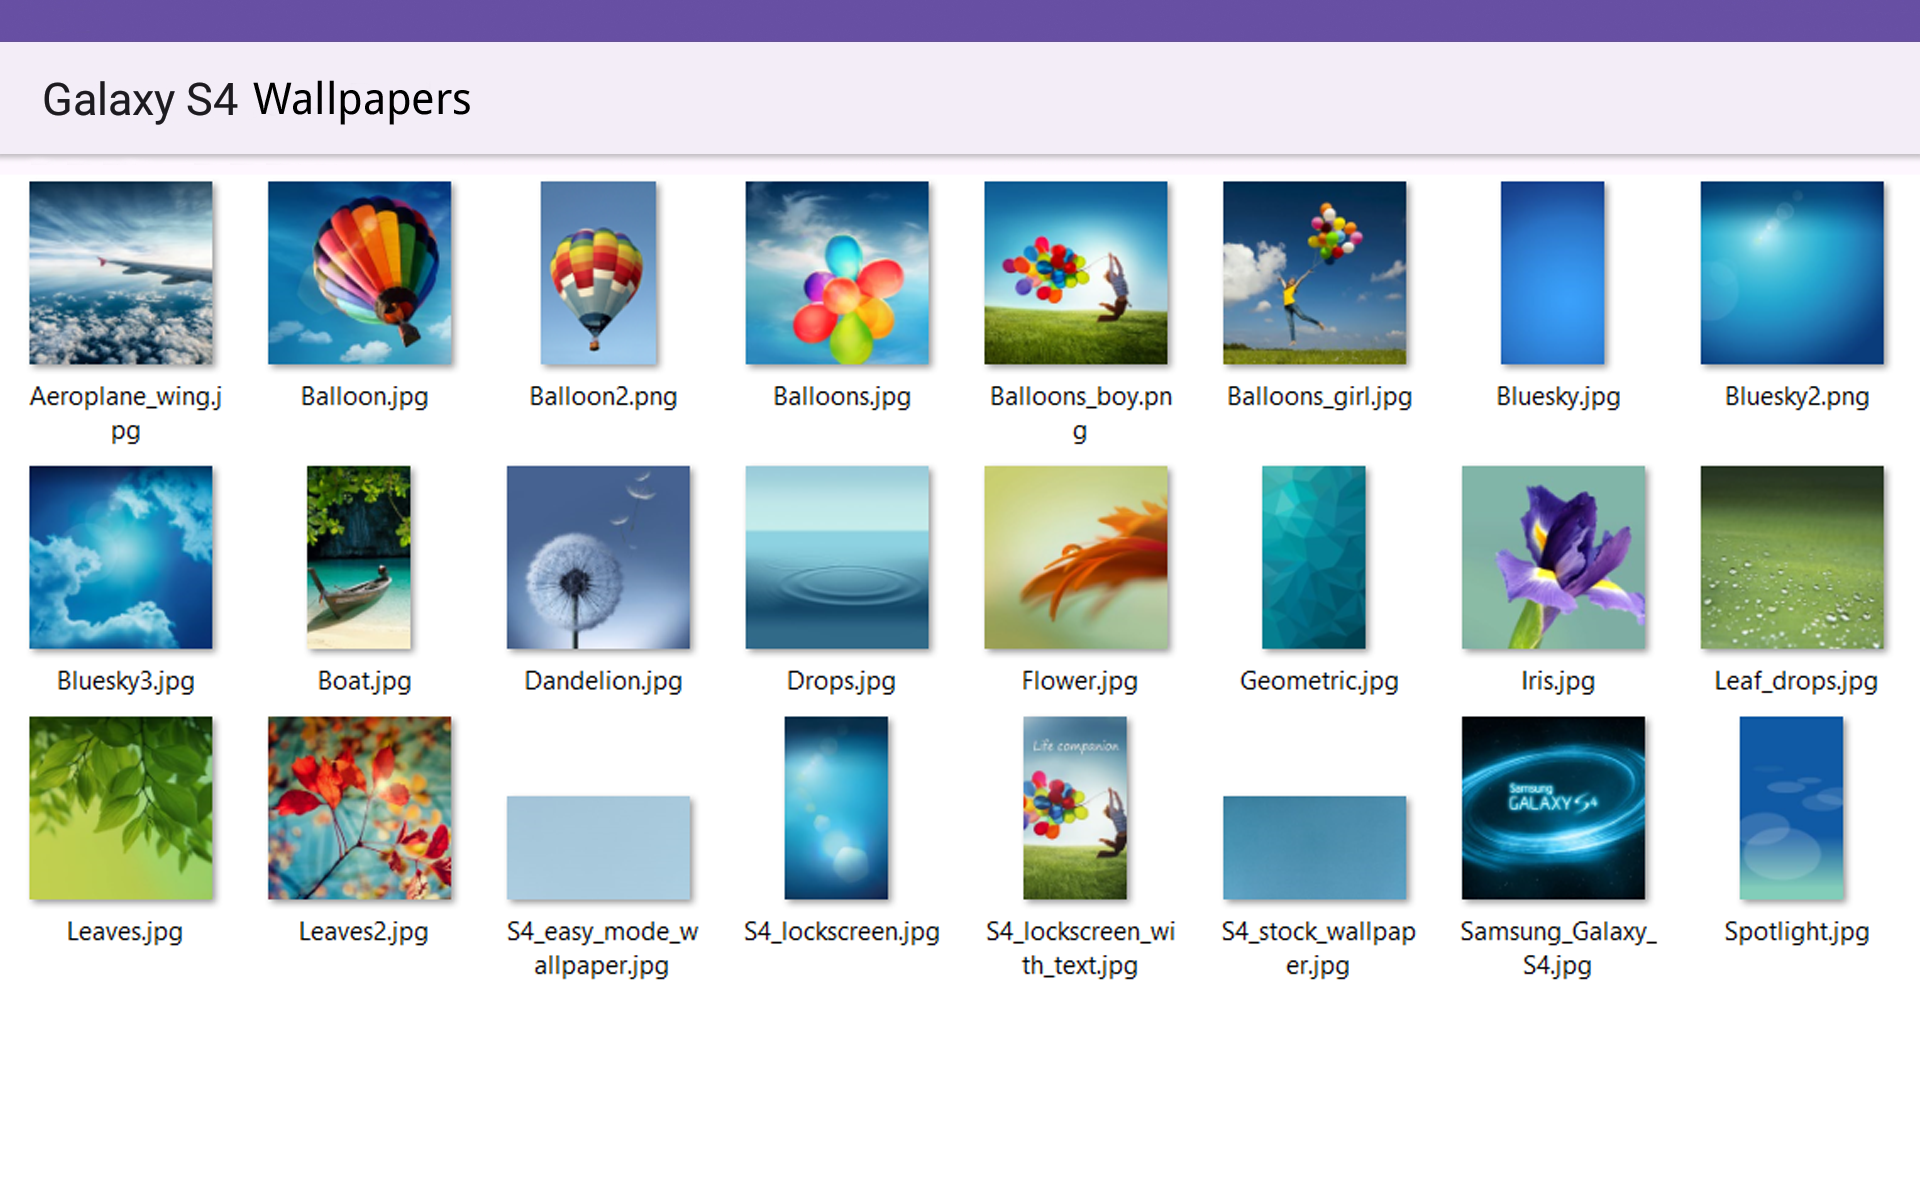Click the Drops.jpg file name label
This screenshot has height=1200, width=1920.
pos(841,681)
